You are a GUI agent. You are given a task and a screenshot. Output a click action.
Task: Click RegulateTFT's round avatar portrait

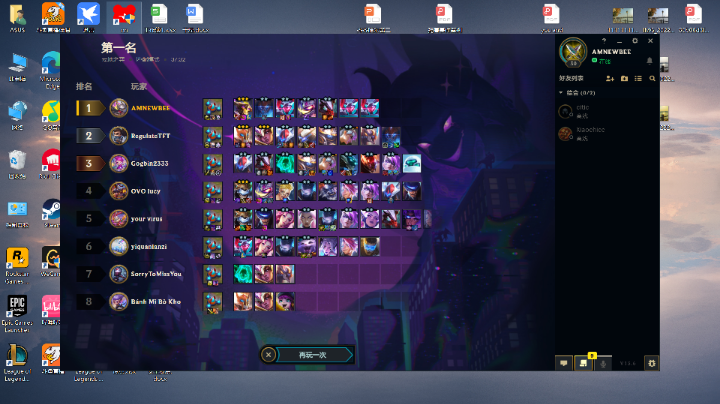pos(118,136)
